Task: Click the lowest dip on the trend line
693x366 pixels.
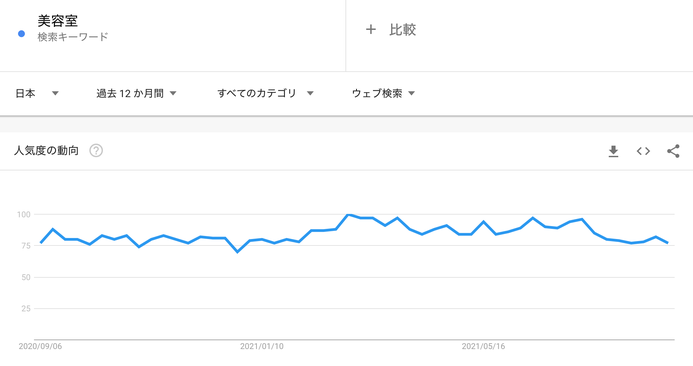Action: coord(237,252)
